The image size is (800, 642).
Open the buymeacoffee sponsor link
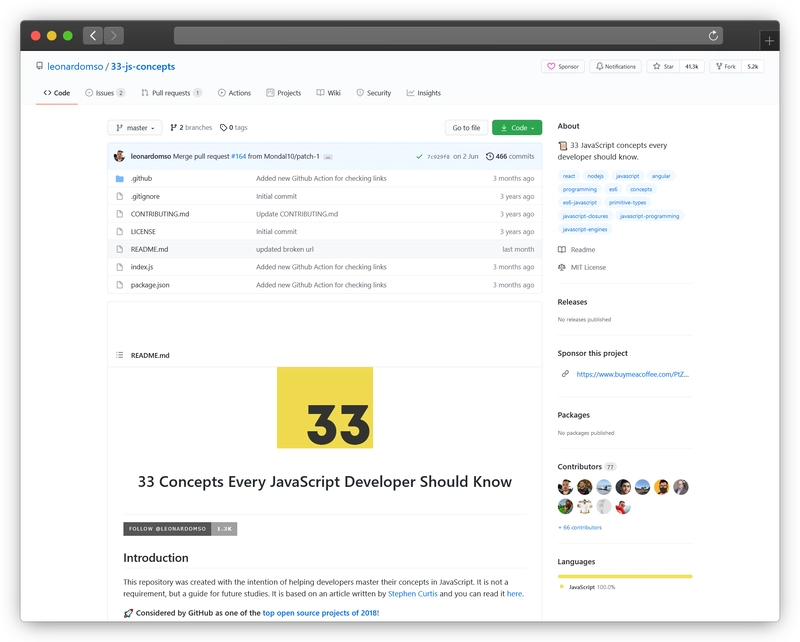[x=633, y=374]
